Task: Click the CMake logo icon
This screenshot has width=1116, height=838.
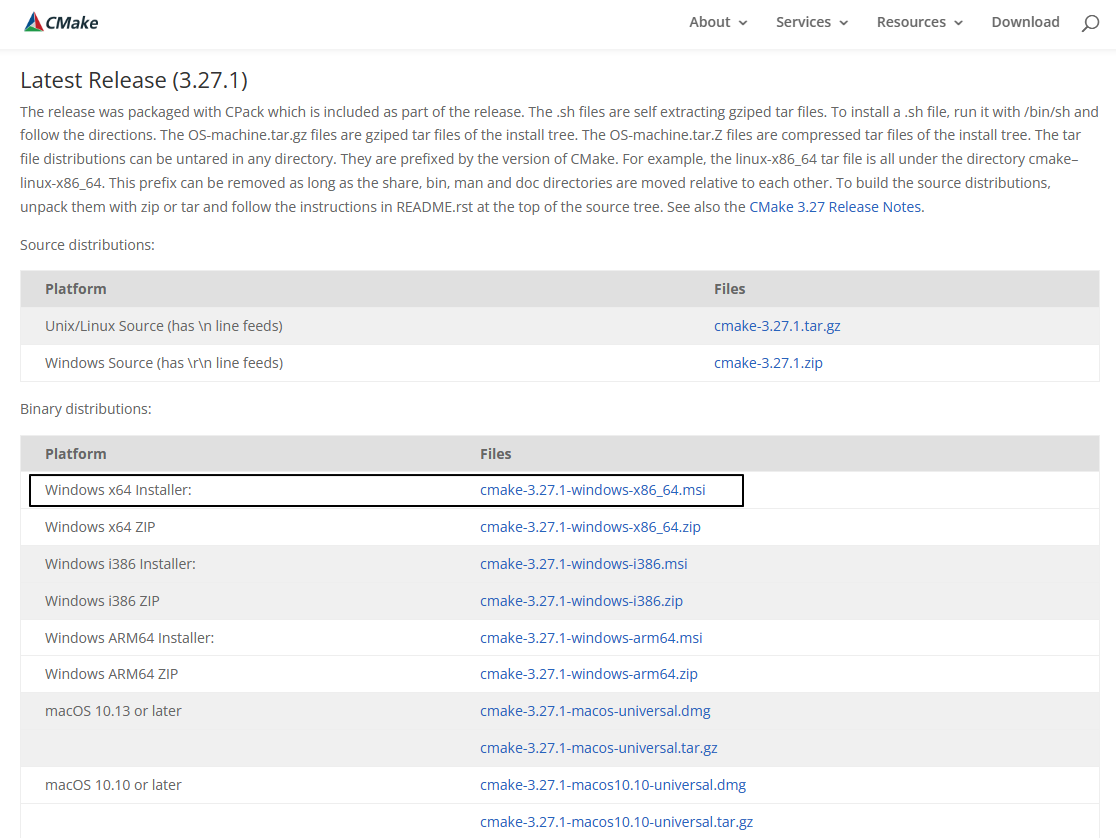Action: click(x=35, y=22)
